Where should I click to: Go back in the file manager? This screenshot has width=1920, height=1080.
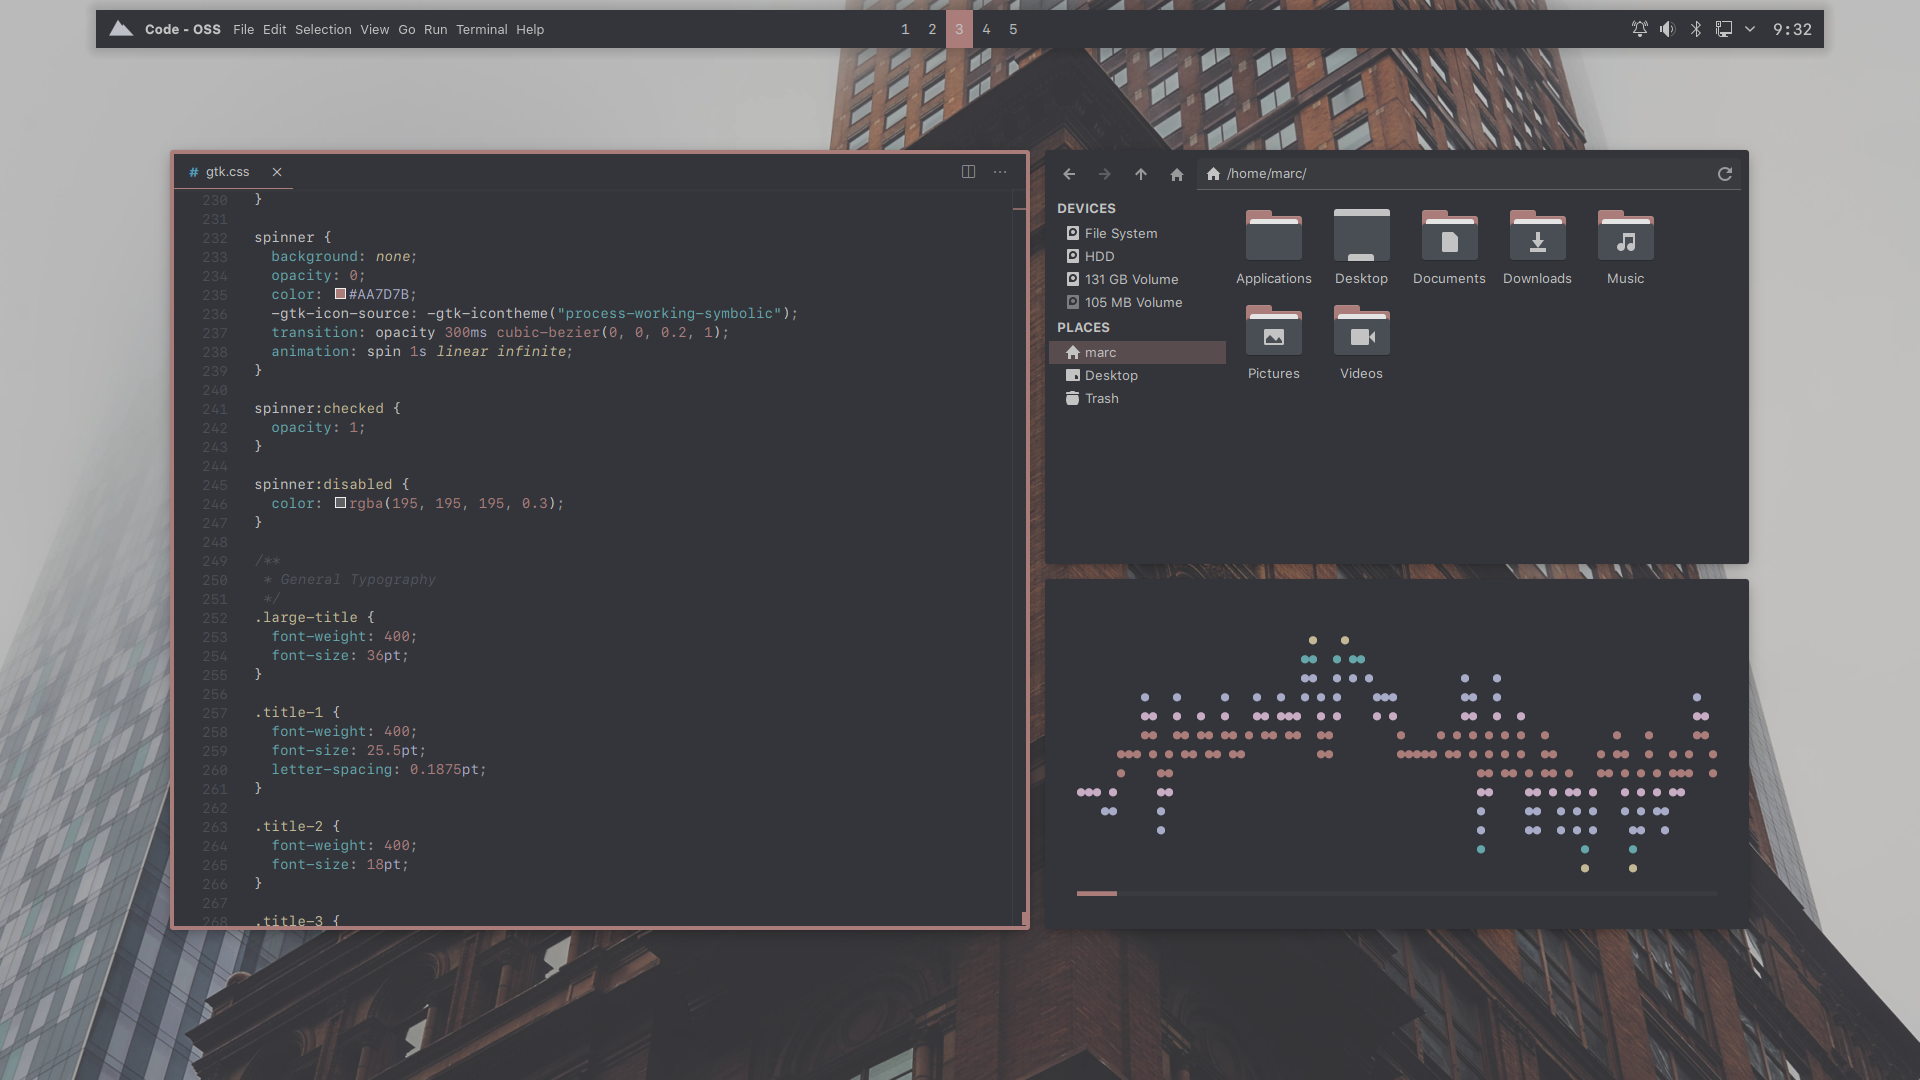tap(1069, 174)
